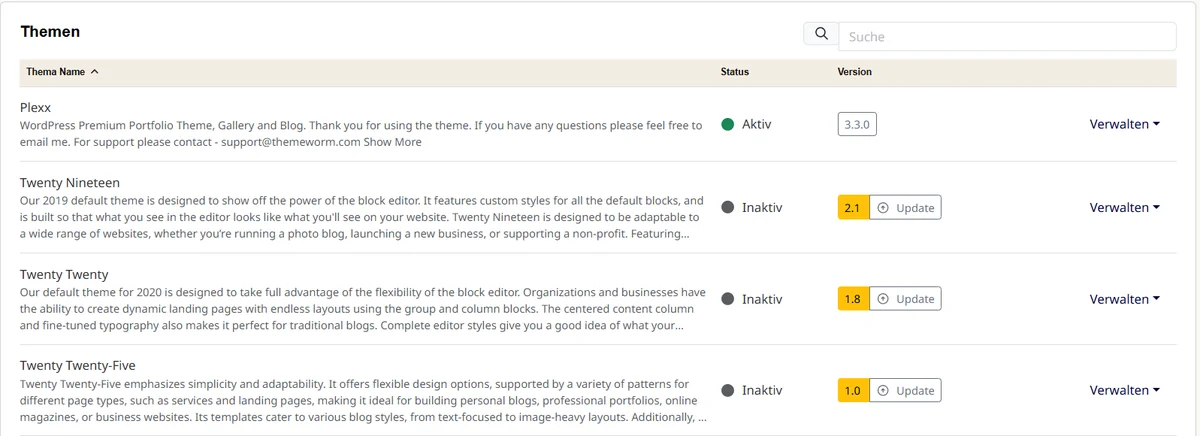Click the 1.8 version badge of Twenty Twenty

coord(852,299)
